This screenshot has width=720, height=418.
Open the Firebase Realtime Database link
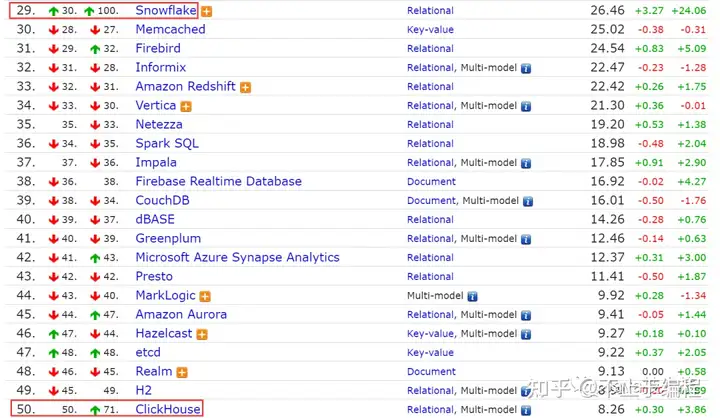(x=219, y=181)
